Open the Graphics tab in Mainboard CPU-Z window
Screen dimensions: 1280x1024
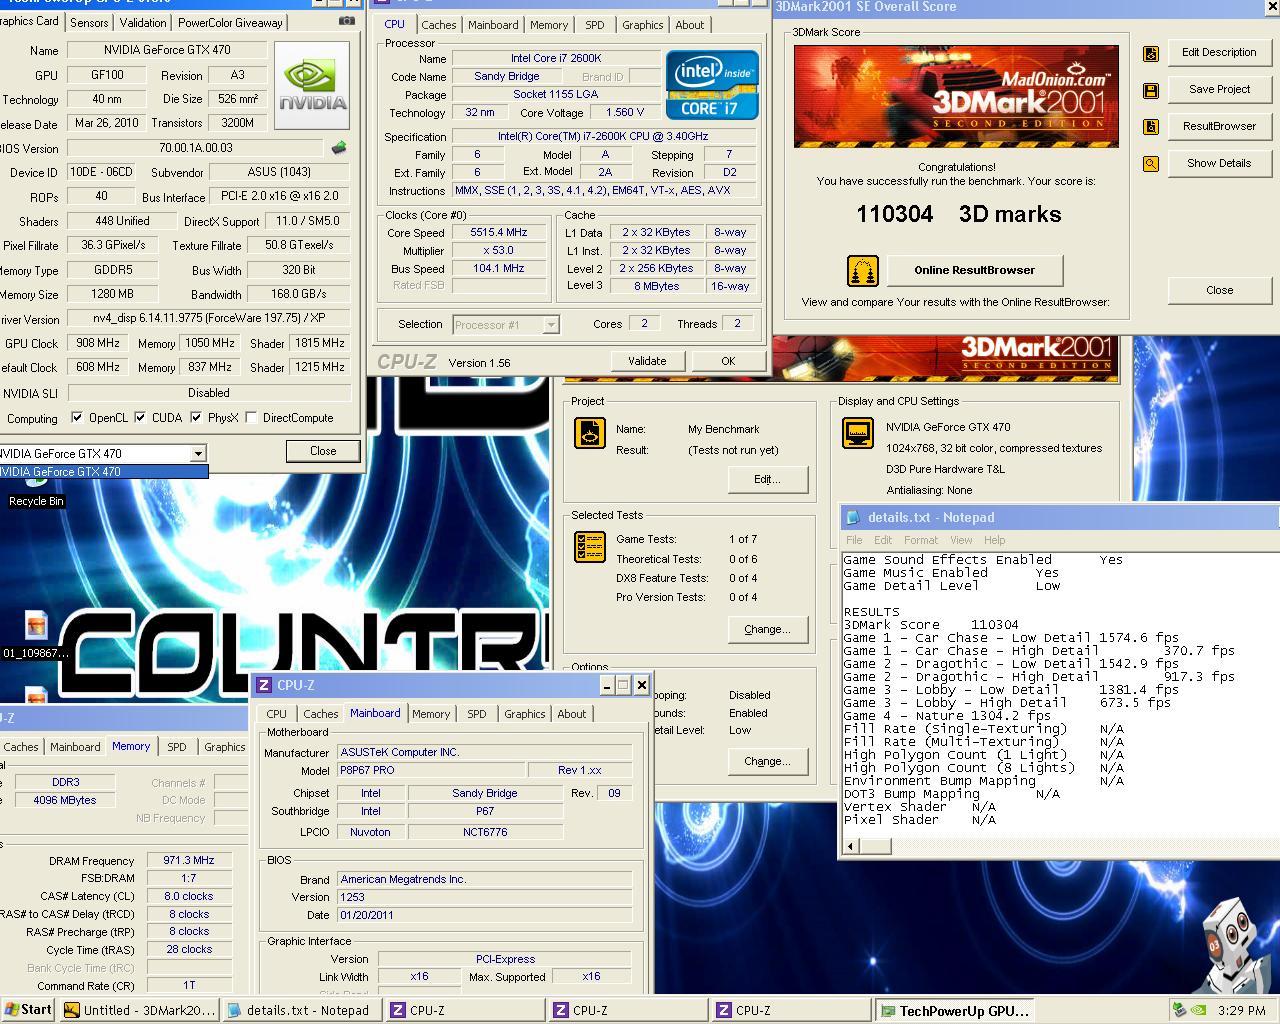[x=524, y=714]
